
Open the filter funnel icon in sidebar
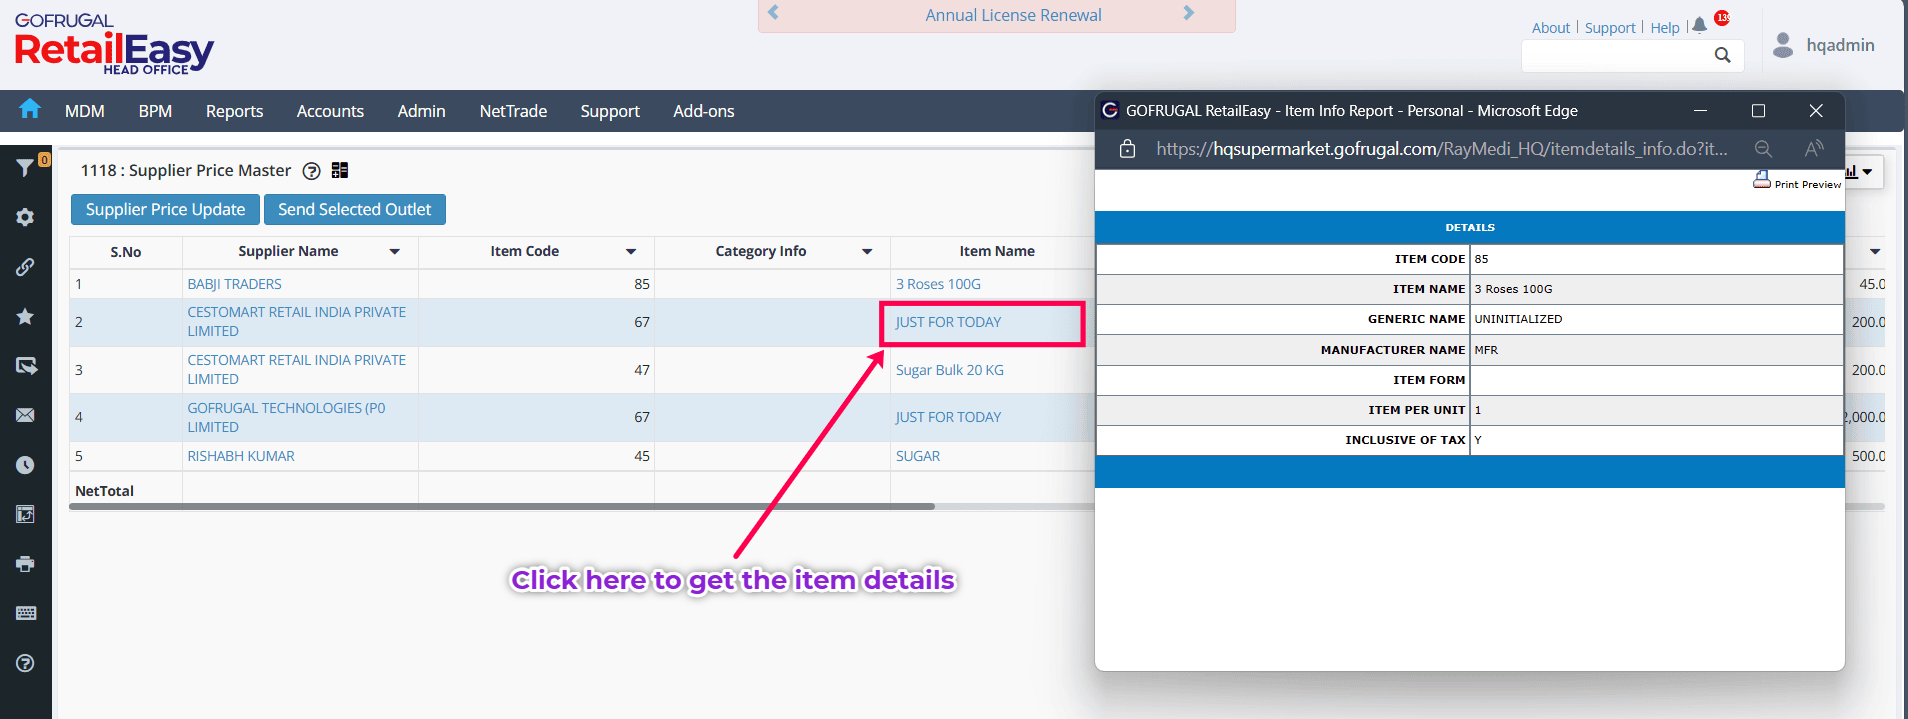25,168
